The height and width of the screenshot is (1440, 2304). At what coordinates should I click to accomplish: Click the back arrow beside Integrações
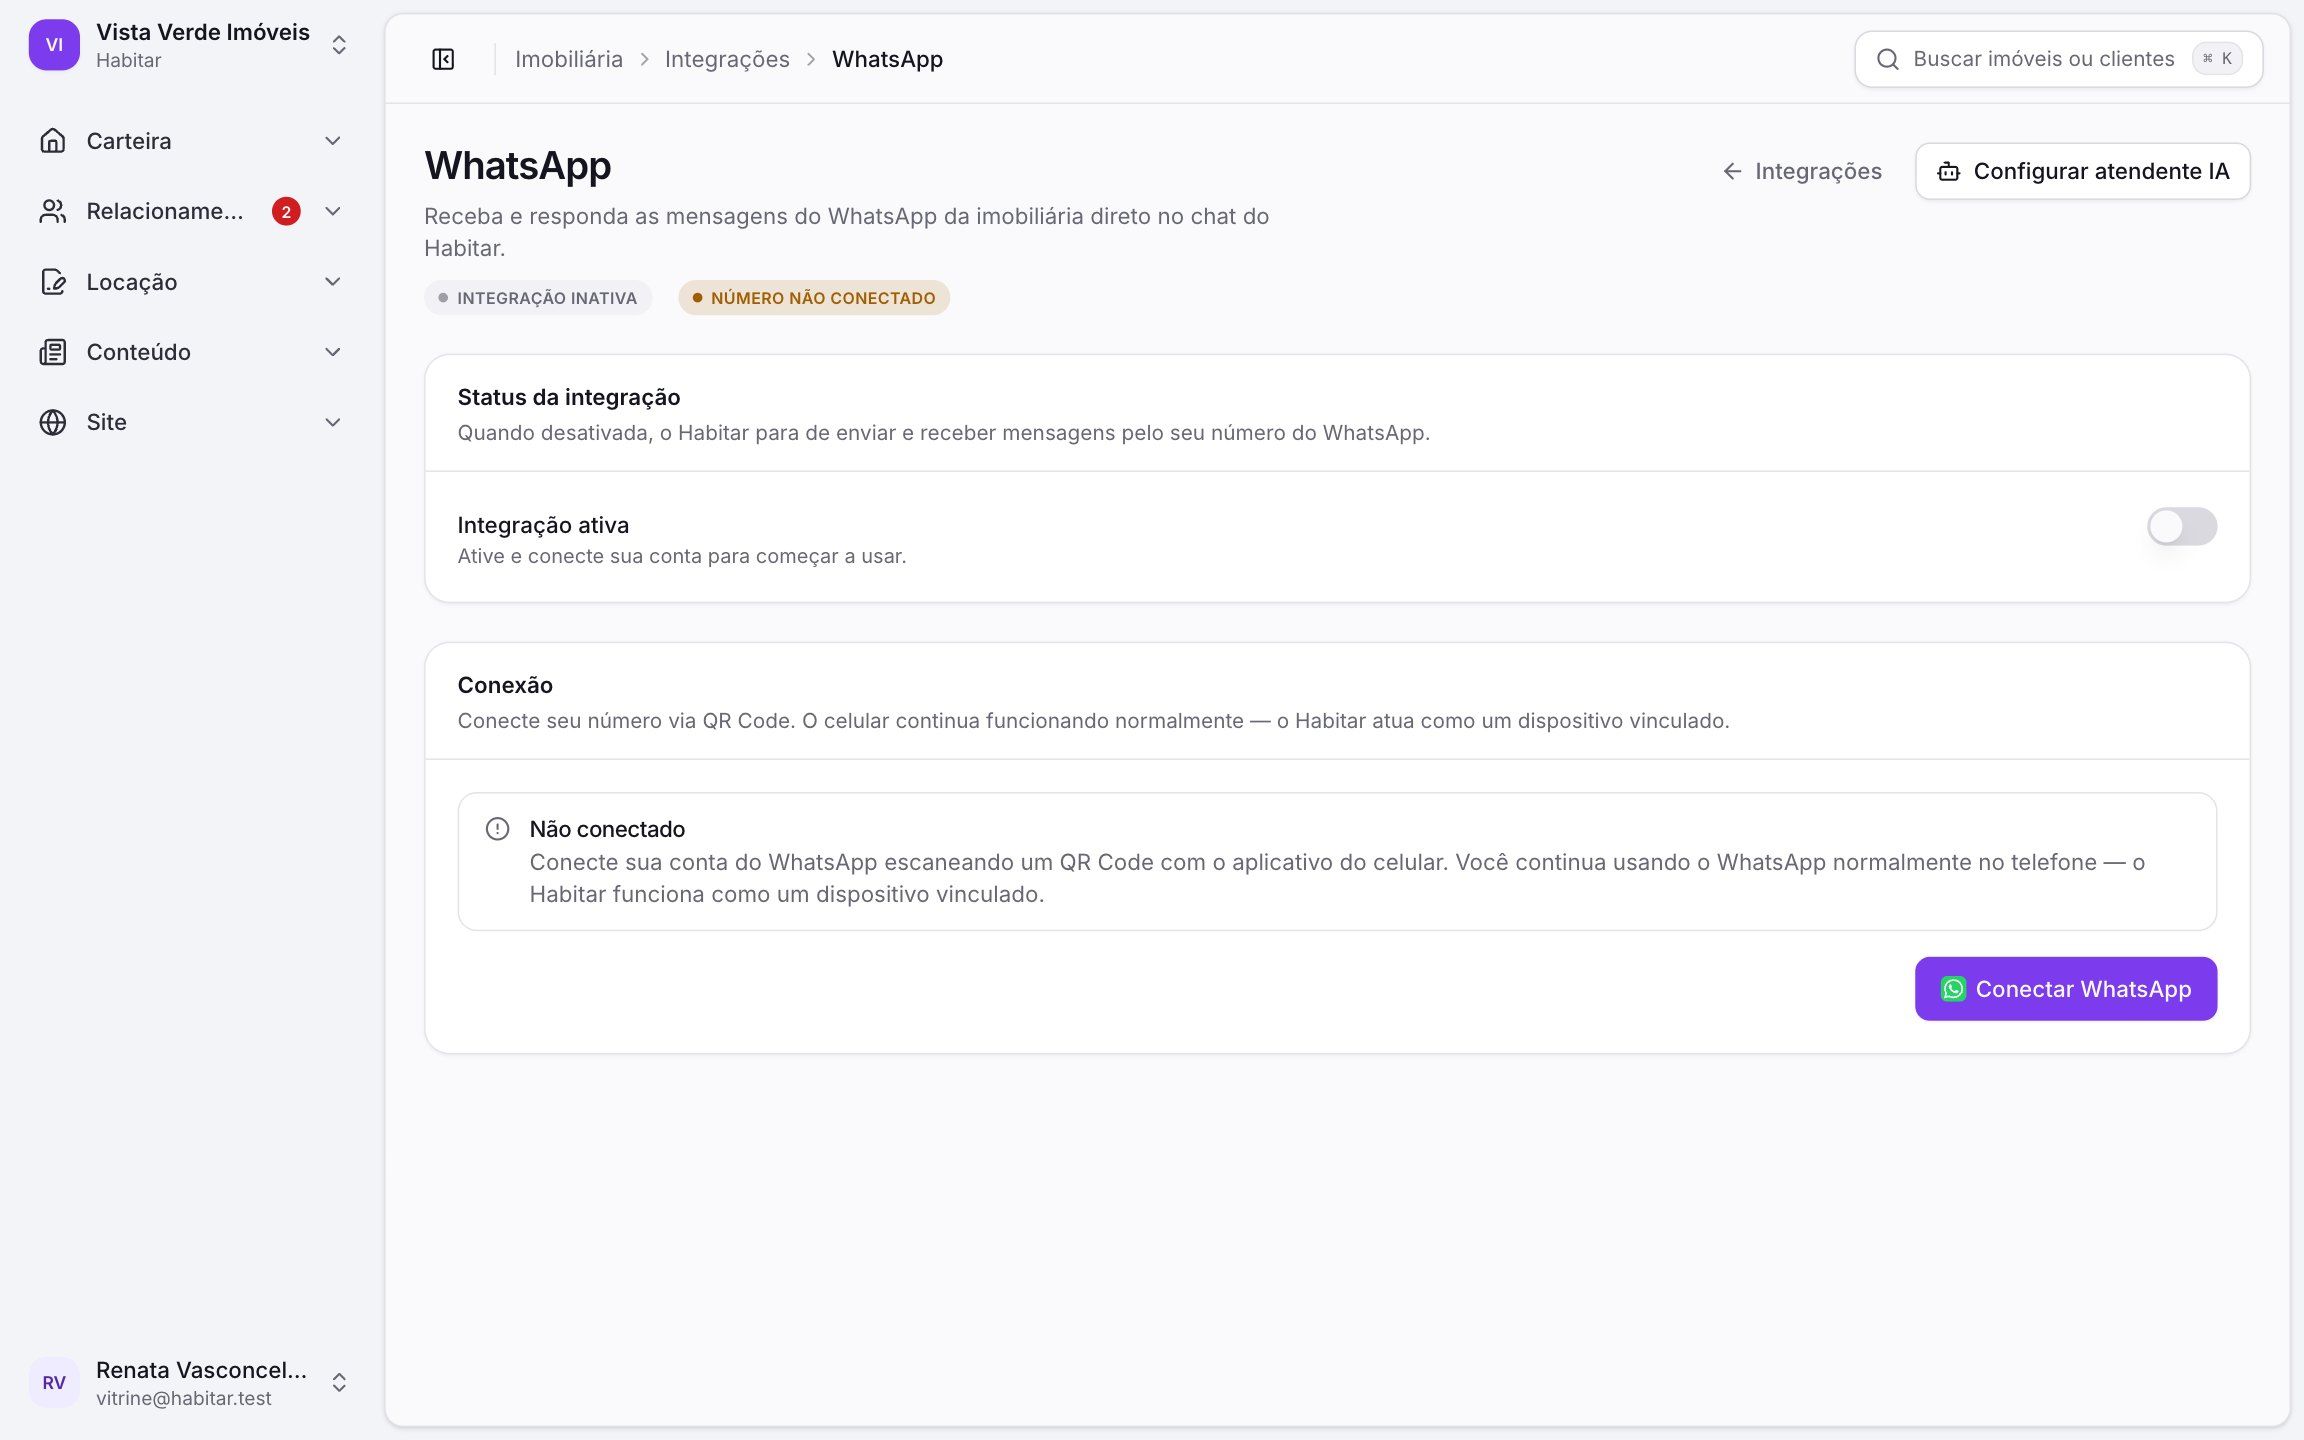coord(1732,171)
